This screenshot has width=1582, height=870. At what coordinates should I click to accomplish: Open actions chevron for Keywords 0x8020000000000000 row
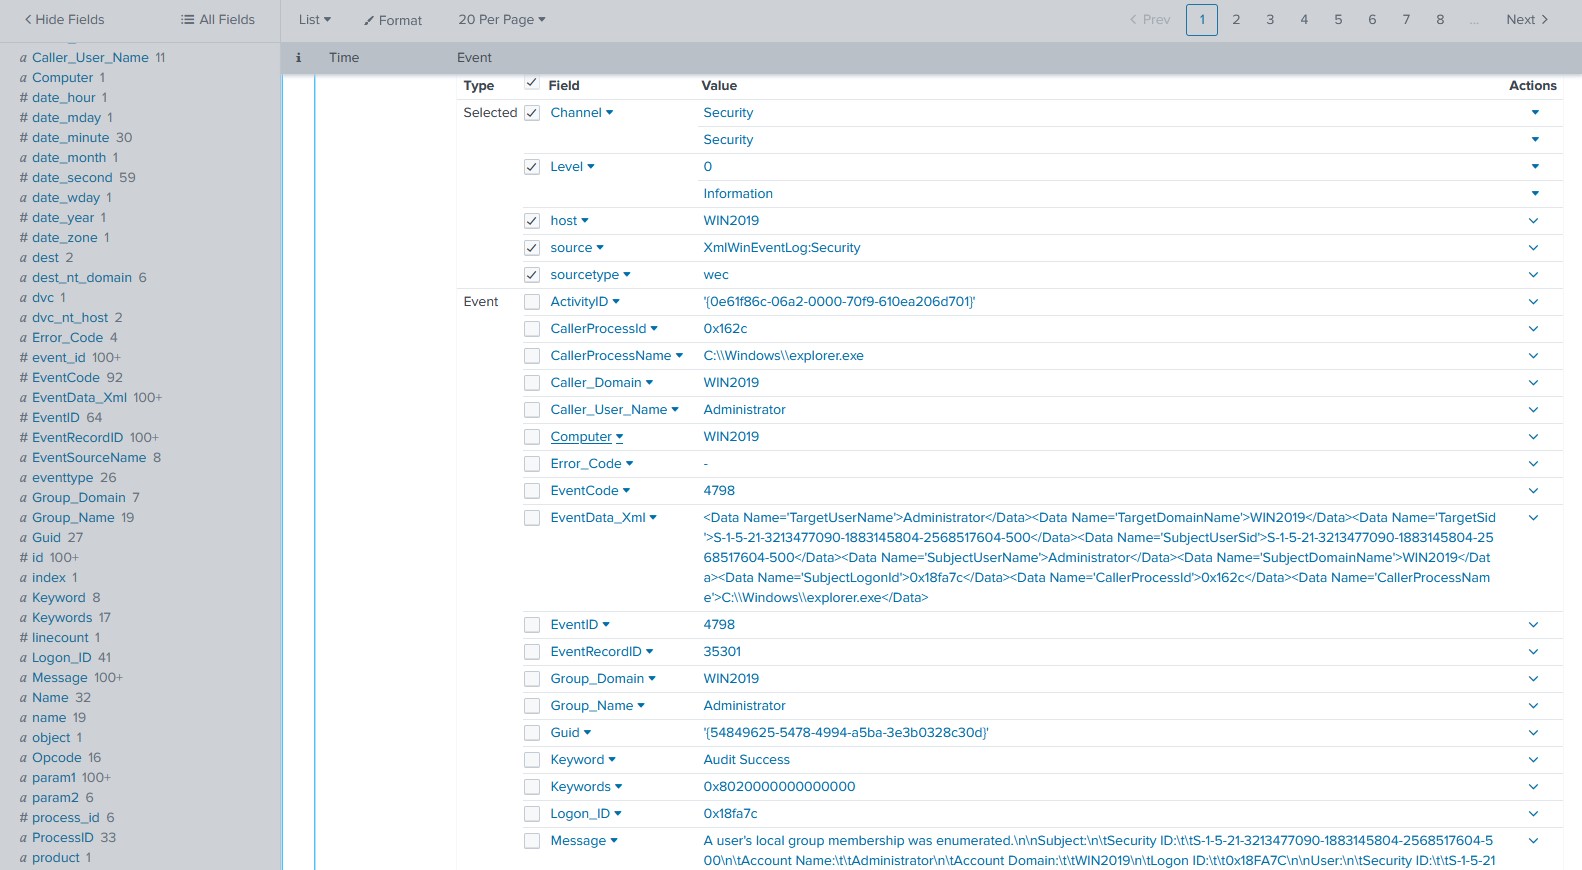point(1534,787)
